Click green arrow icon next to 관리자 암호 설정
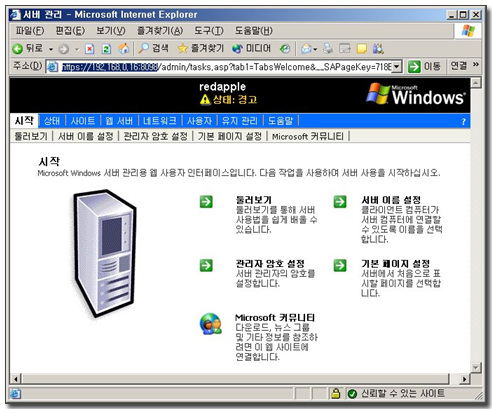 point(206,265)
